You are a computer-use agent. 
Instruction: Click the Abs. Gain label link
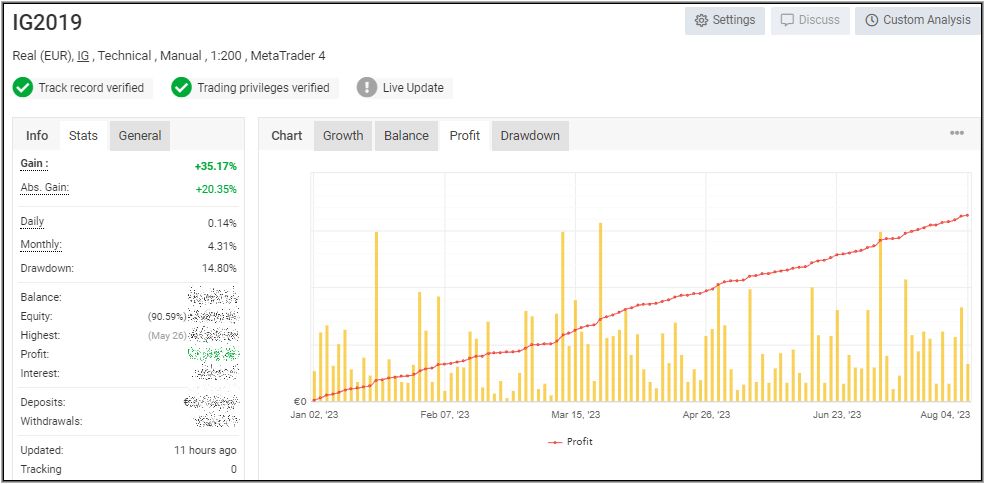[x=44, y=188]
